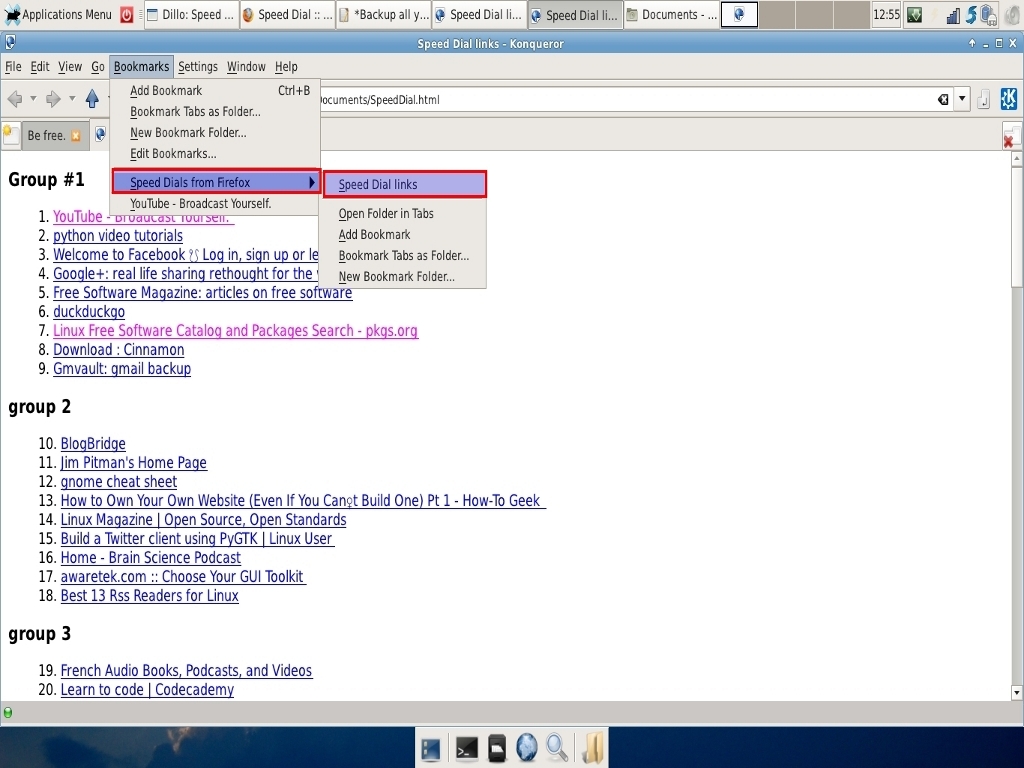Open the View menu

(70, 67)
